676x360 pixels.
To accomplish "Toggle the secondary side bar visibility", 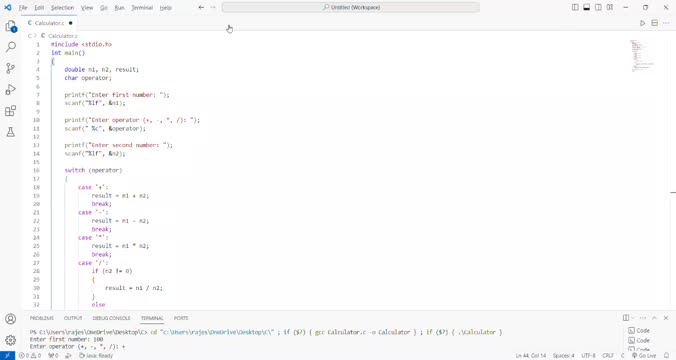I will pos(598,7).
